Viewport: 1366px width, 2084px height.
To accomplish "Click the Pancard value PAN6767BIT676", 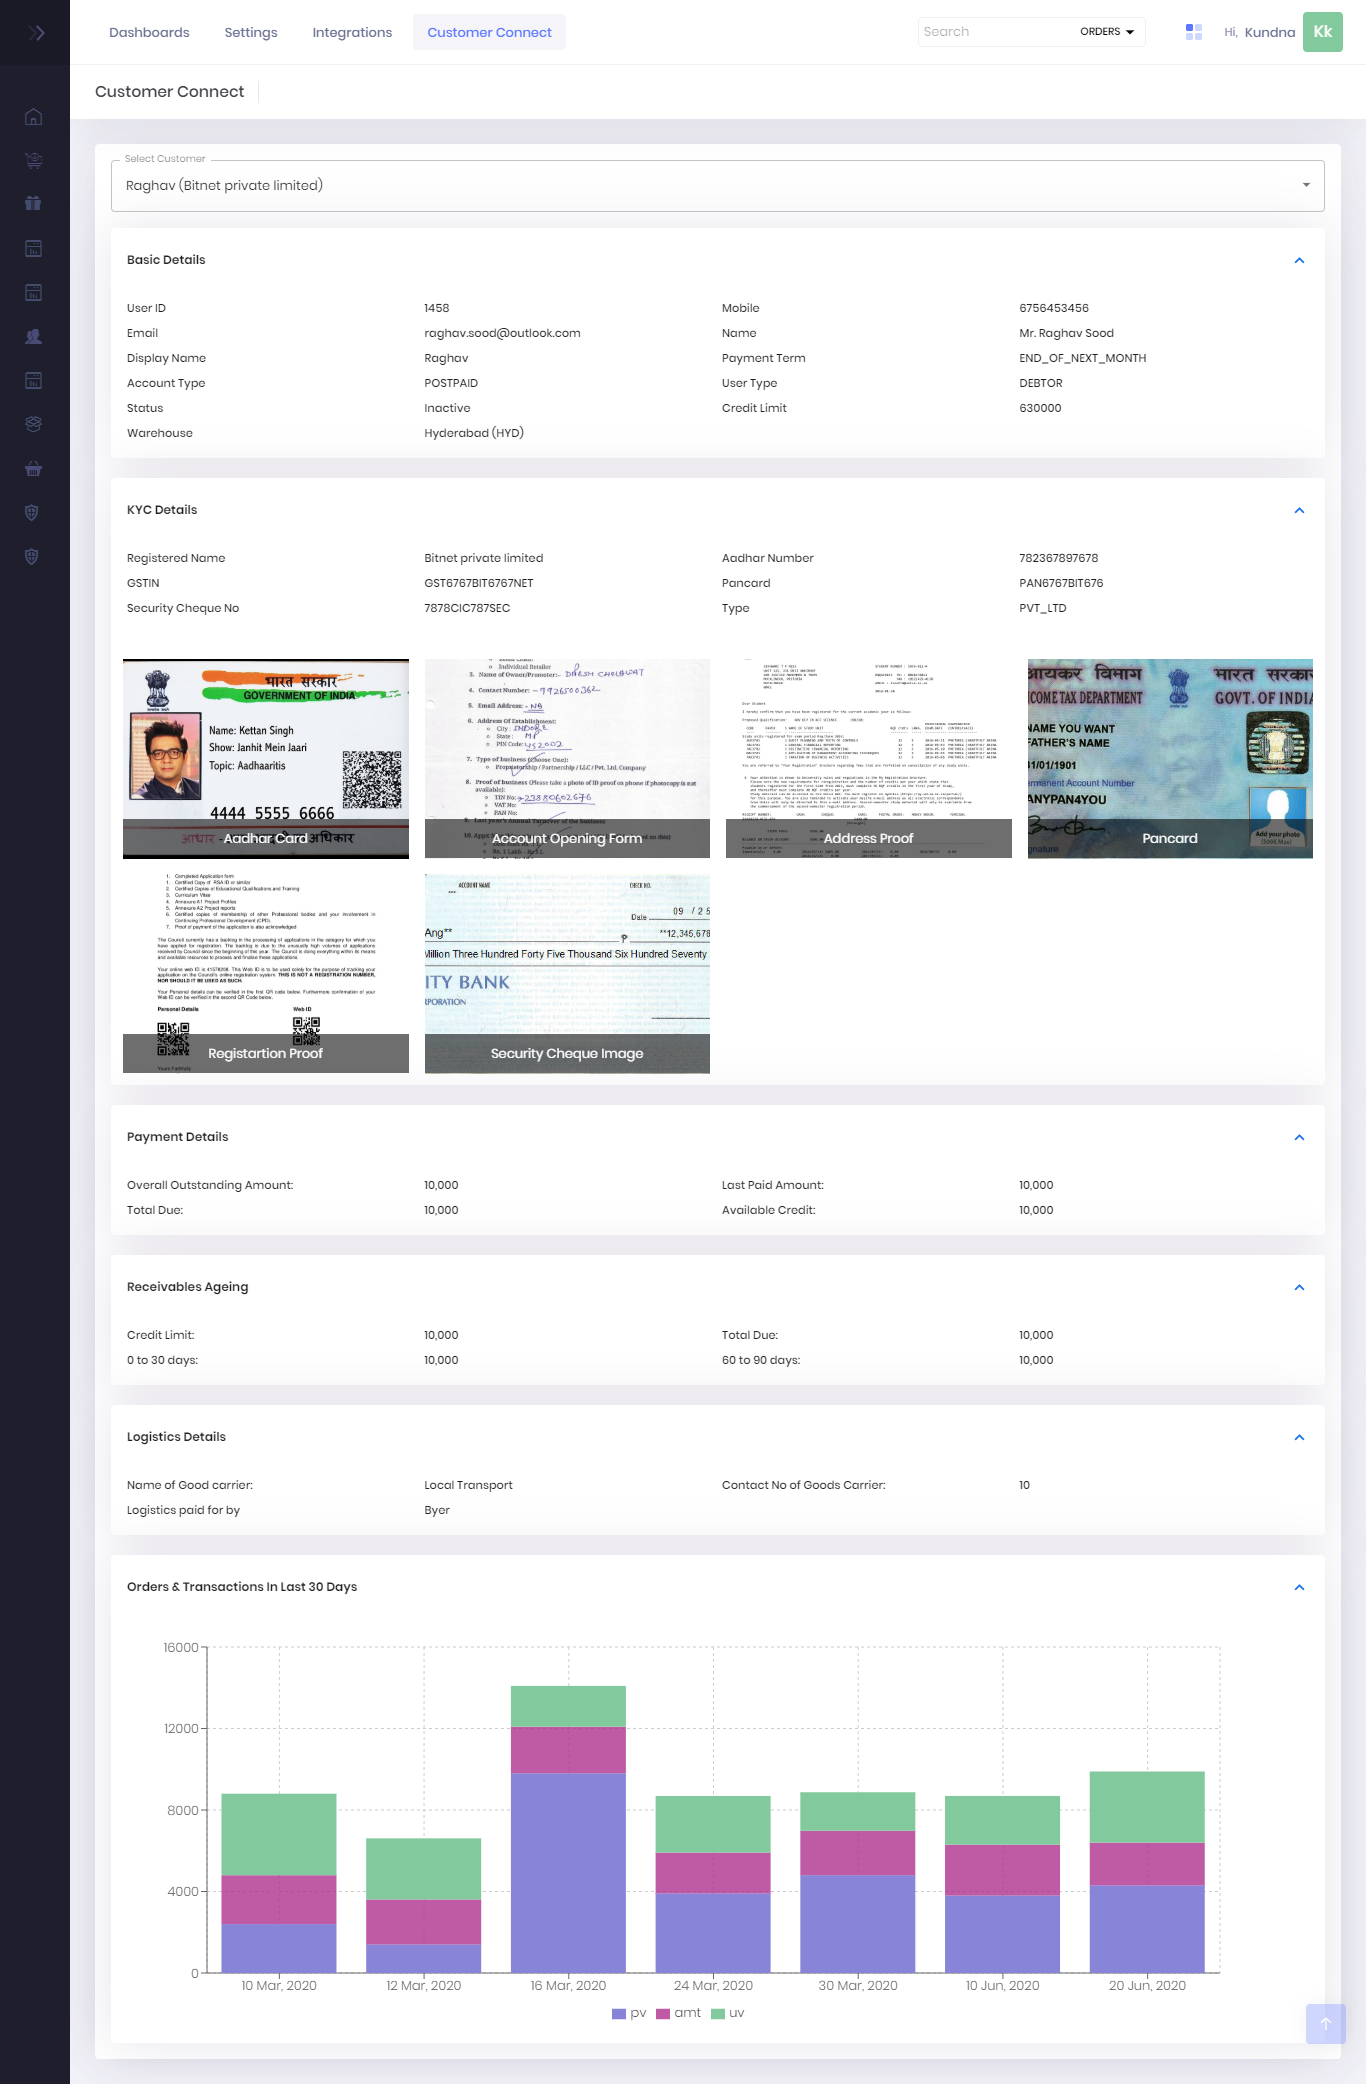I will [1061, 583].
